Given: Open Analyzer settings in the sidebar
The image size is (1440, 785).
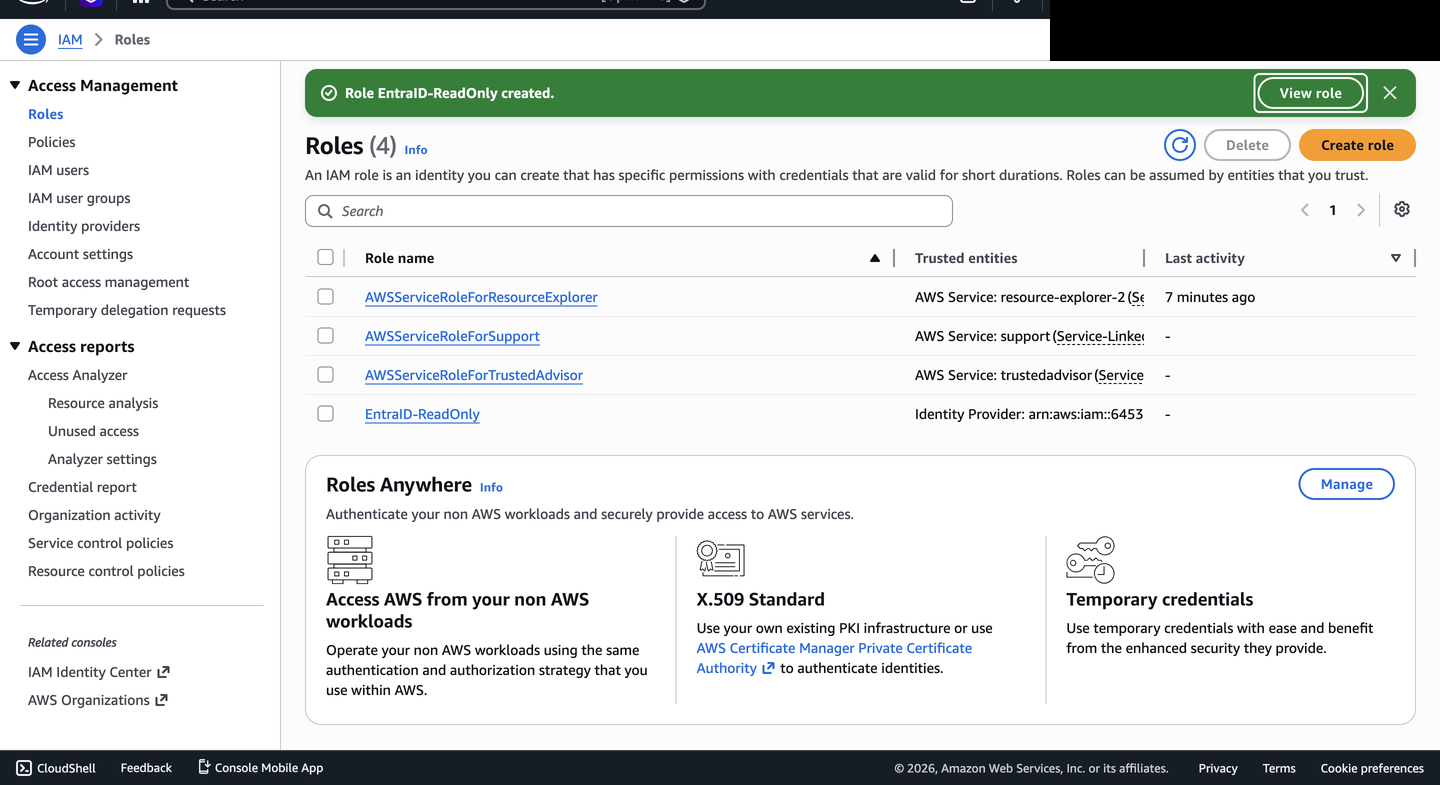Looking at the screenshot, I should pyautogui.click(x=102, y=459).
